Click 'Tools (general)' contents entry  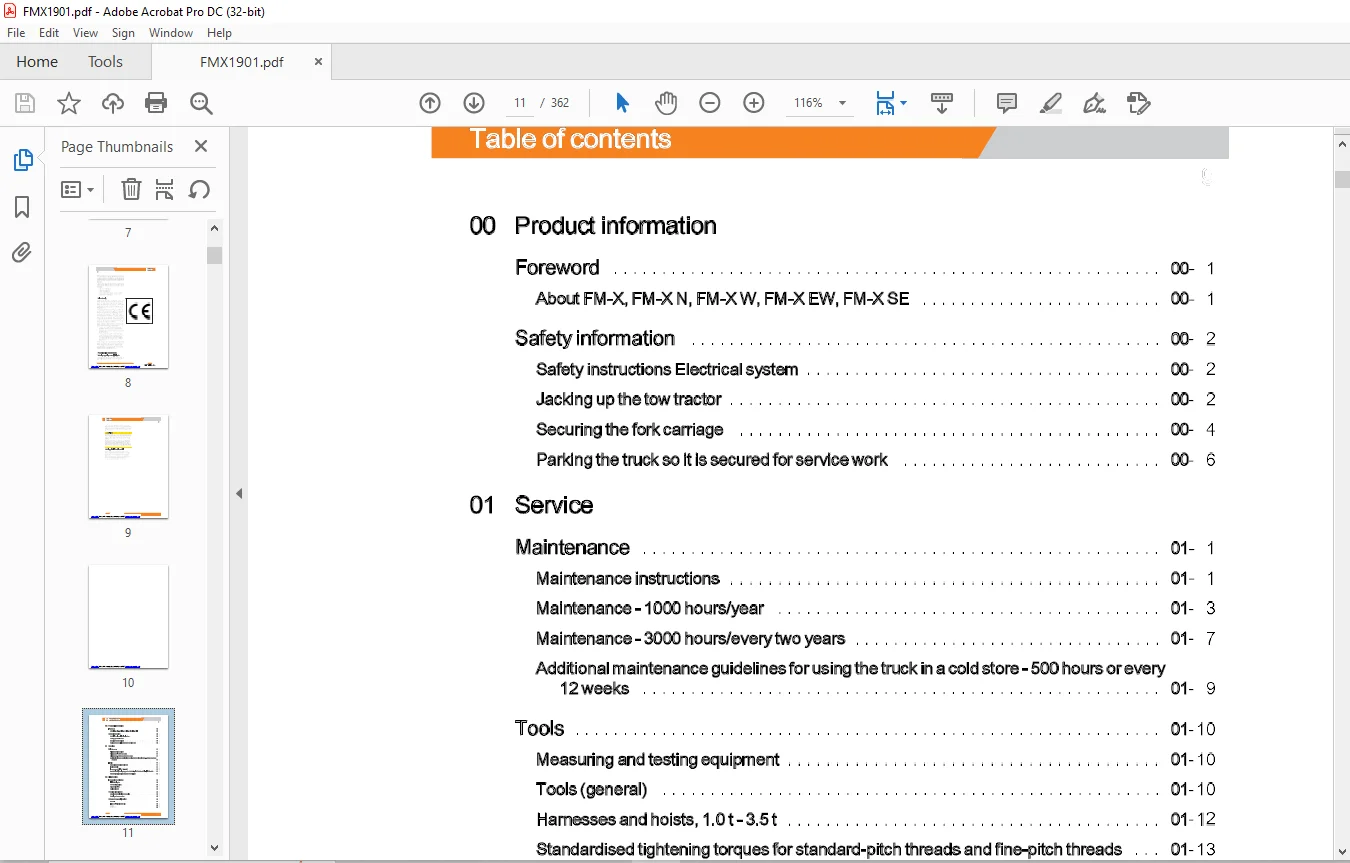coord(591,789)
